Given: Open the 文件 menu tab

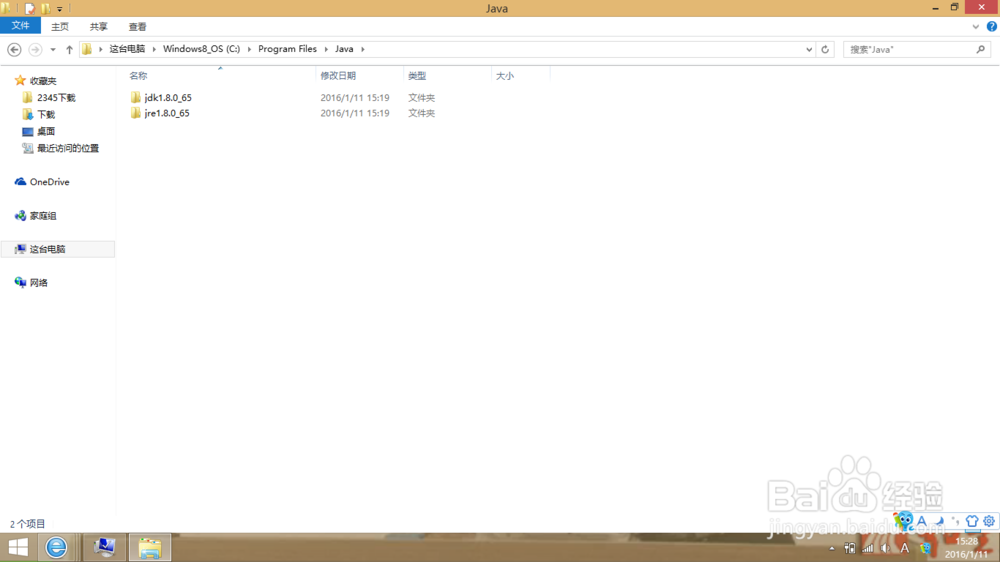Looking at the screenshot, I should point(20,26).
